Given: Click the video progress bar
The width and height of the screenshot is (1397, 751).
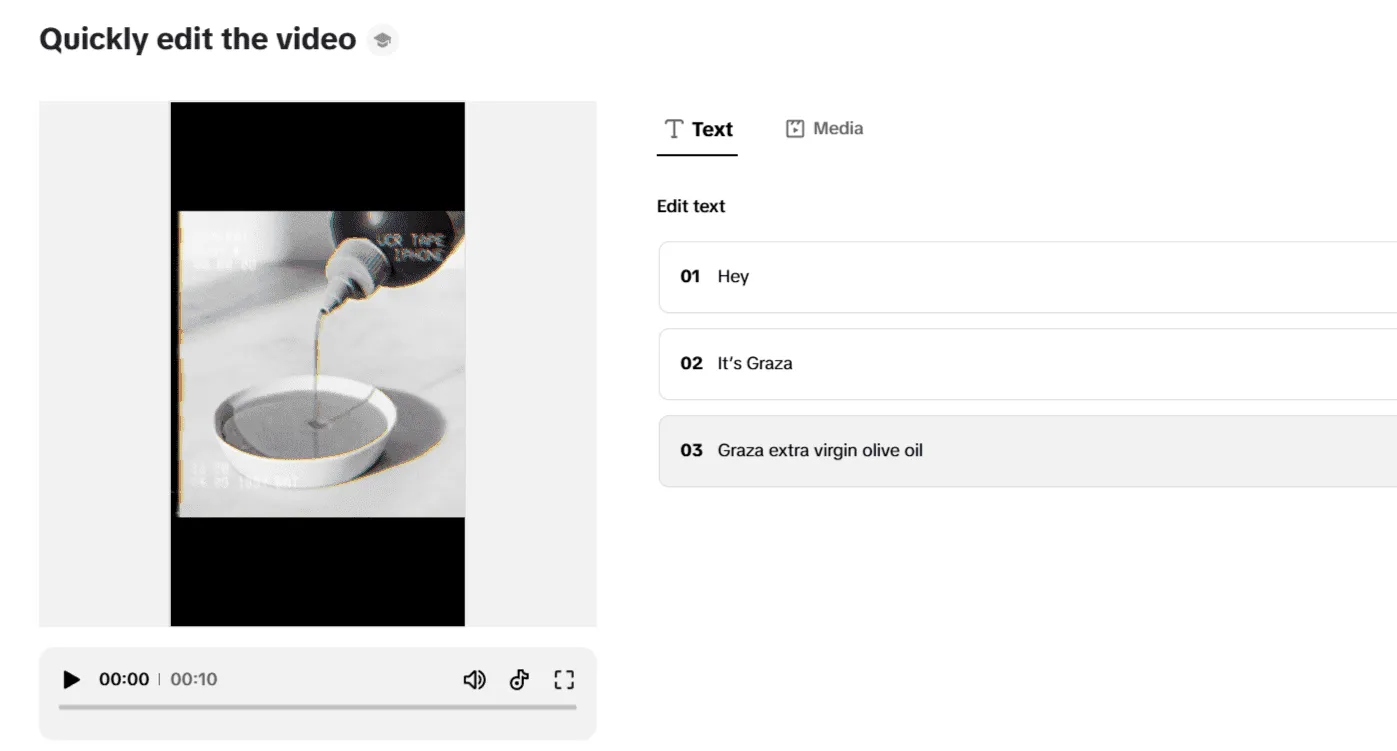Looking at the screenshot, I should (318, 707).
